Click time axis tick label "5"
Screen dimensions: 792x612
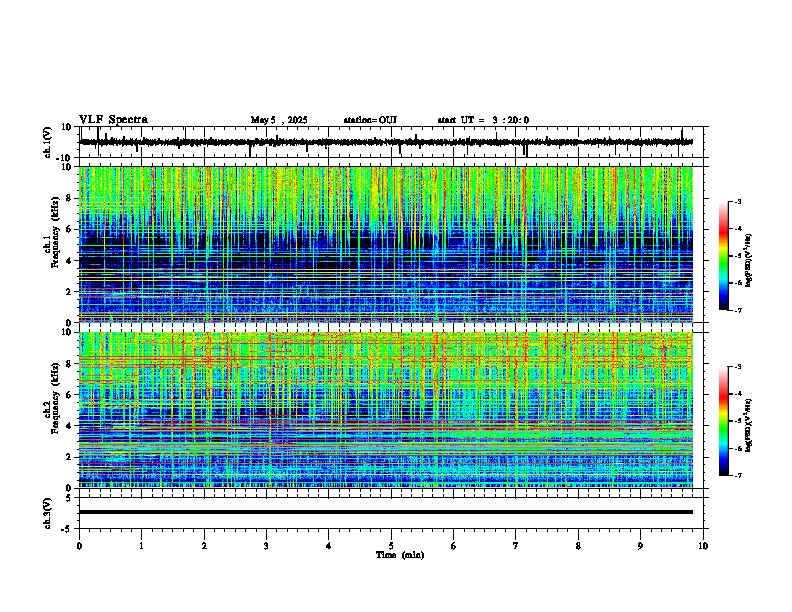point(391,546)
